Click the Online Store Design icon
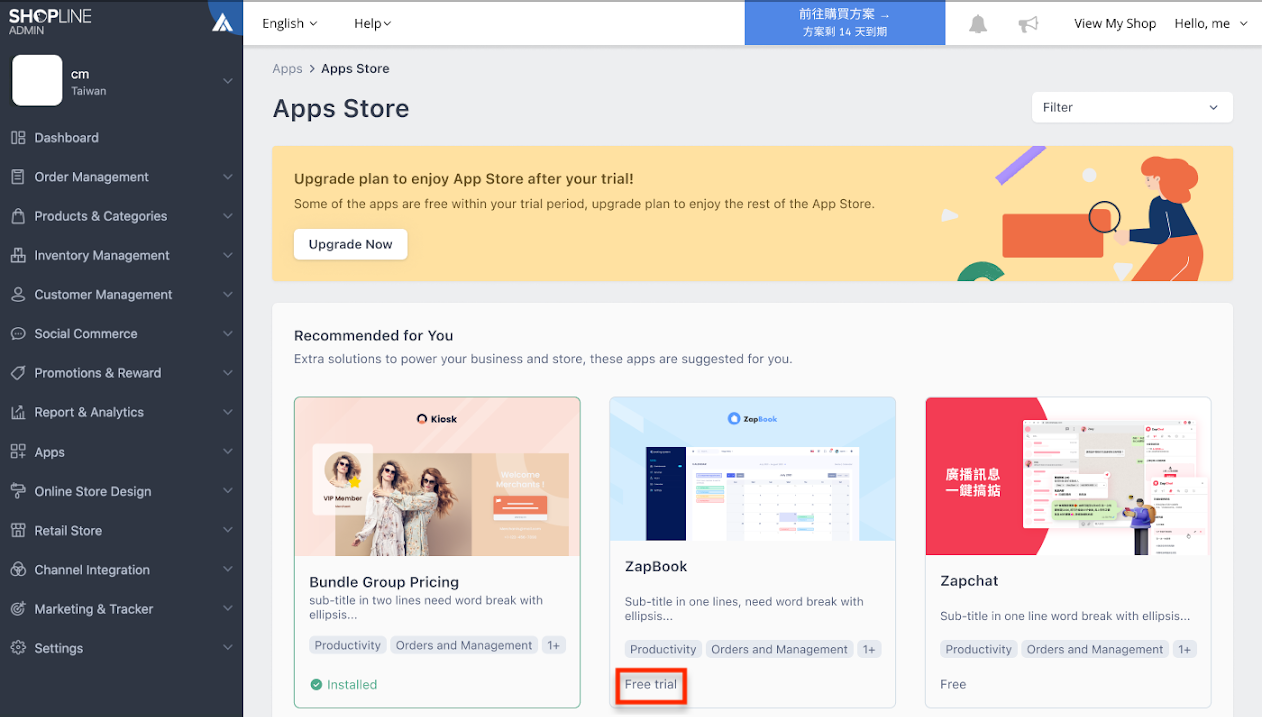The height and width of the screenshot is (717, 1262). pos(18,491)
